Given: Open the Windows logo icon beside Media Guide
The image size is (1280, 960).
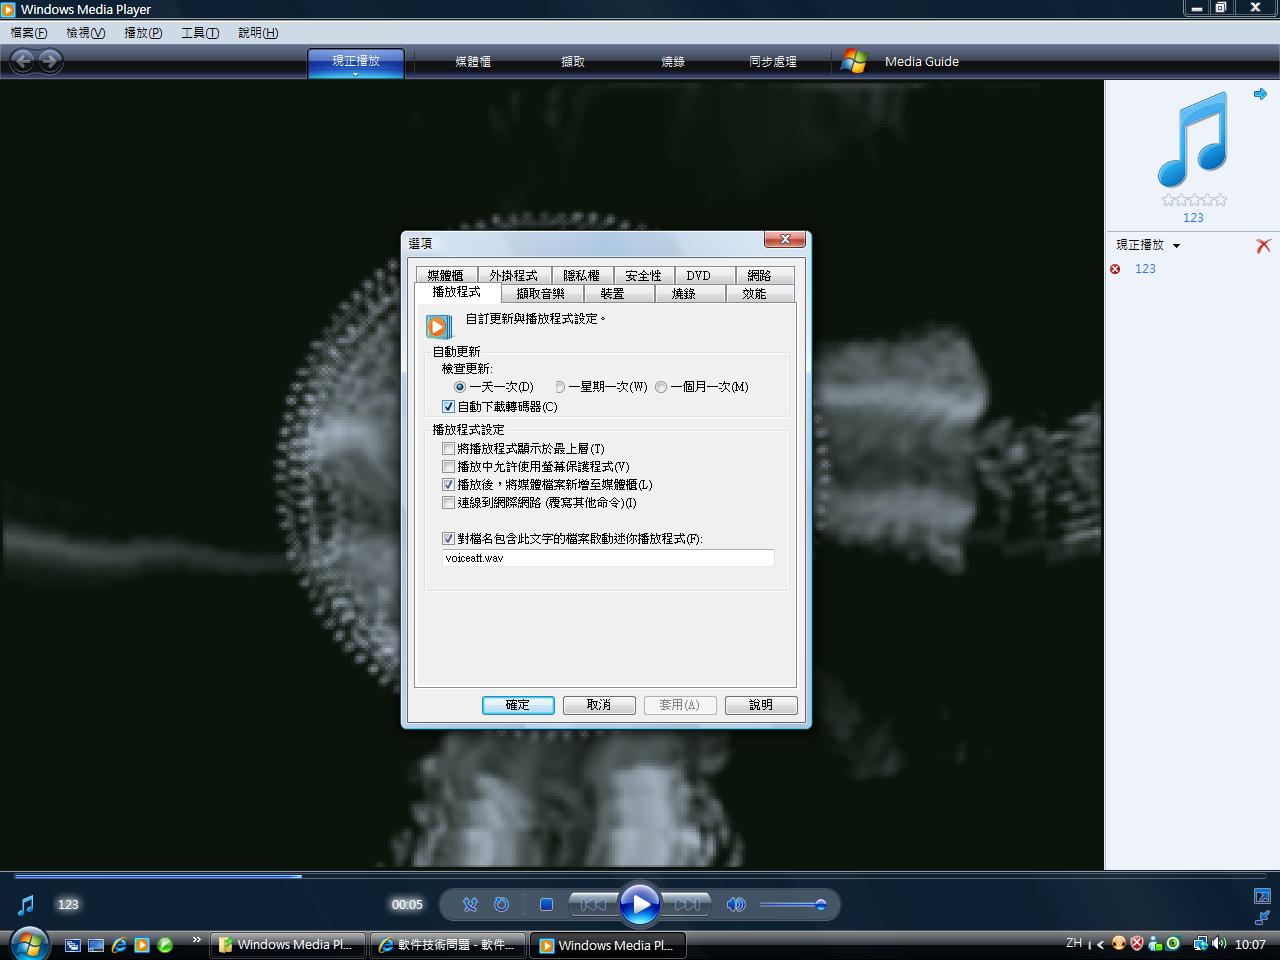Looking at the screenshot, I should tap(854, 61).
